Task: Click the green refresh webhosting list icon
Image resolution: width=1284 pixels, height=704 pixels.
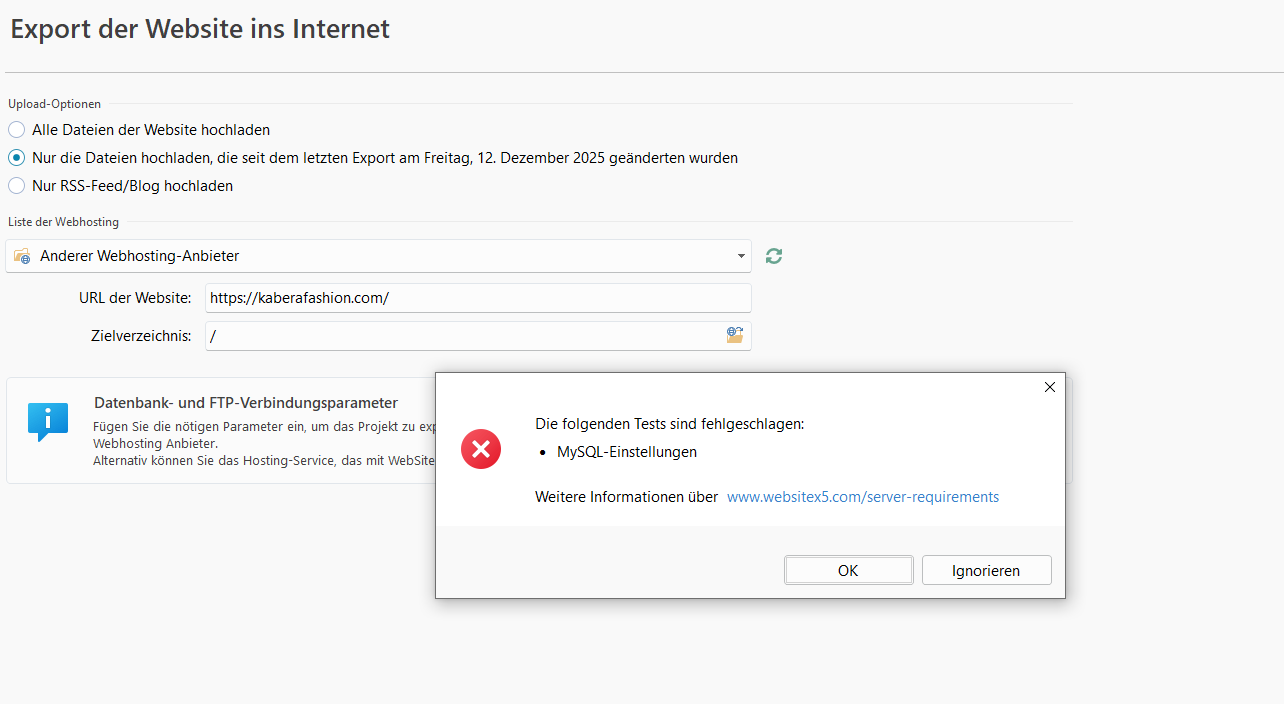Action: (774, 256)
